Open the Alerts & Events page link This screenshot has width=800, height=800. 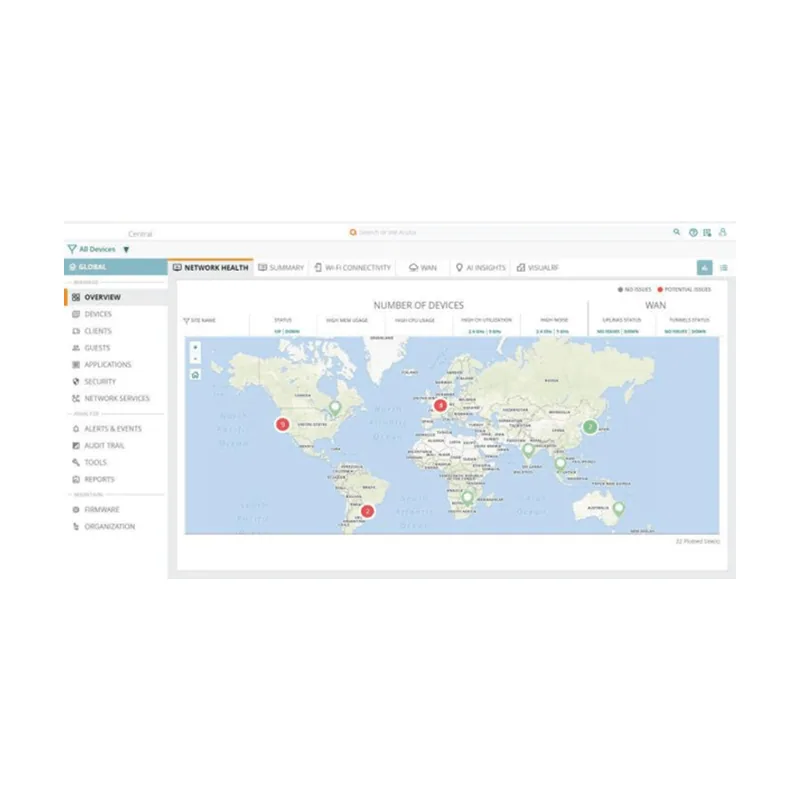click(113, 429)
